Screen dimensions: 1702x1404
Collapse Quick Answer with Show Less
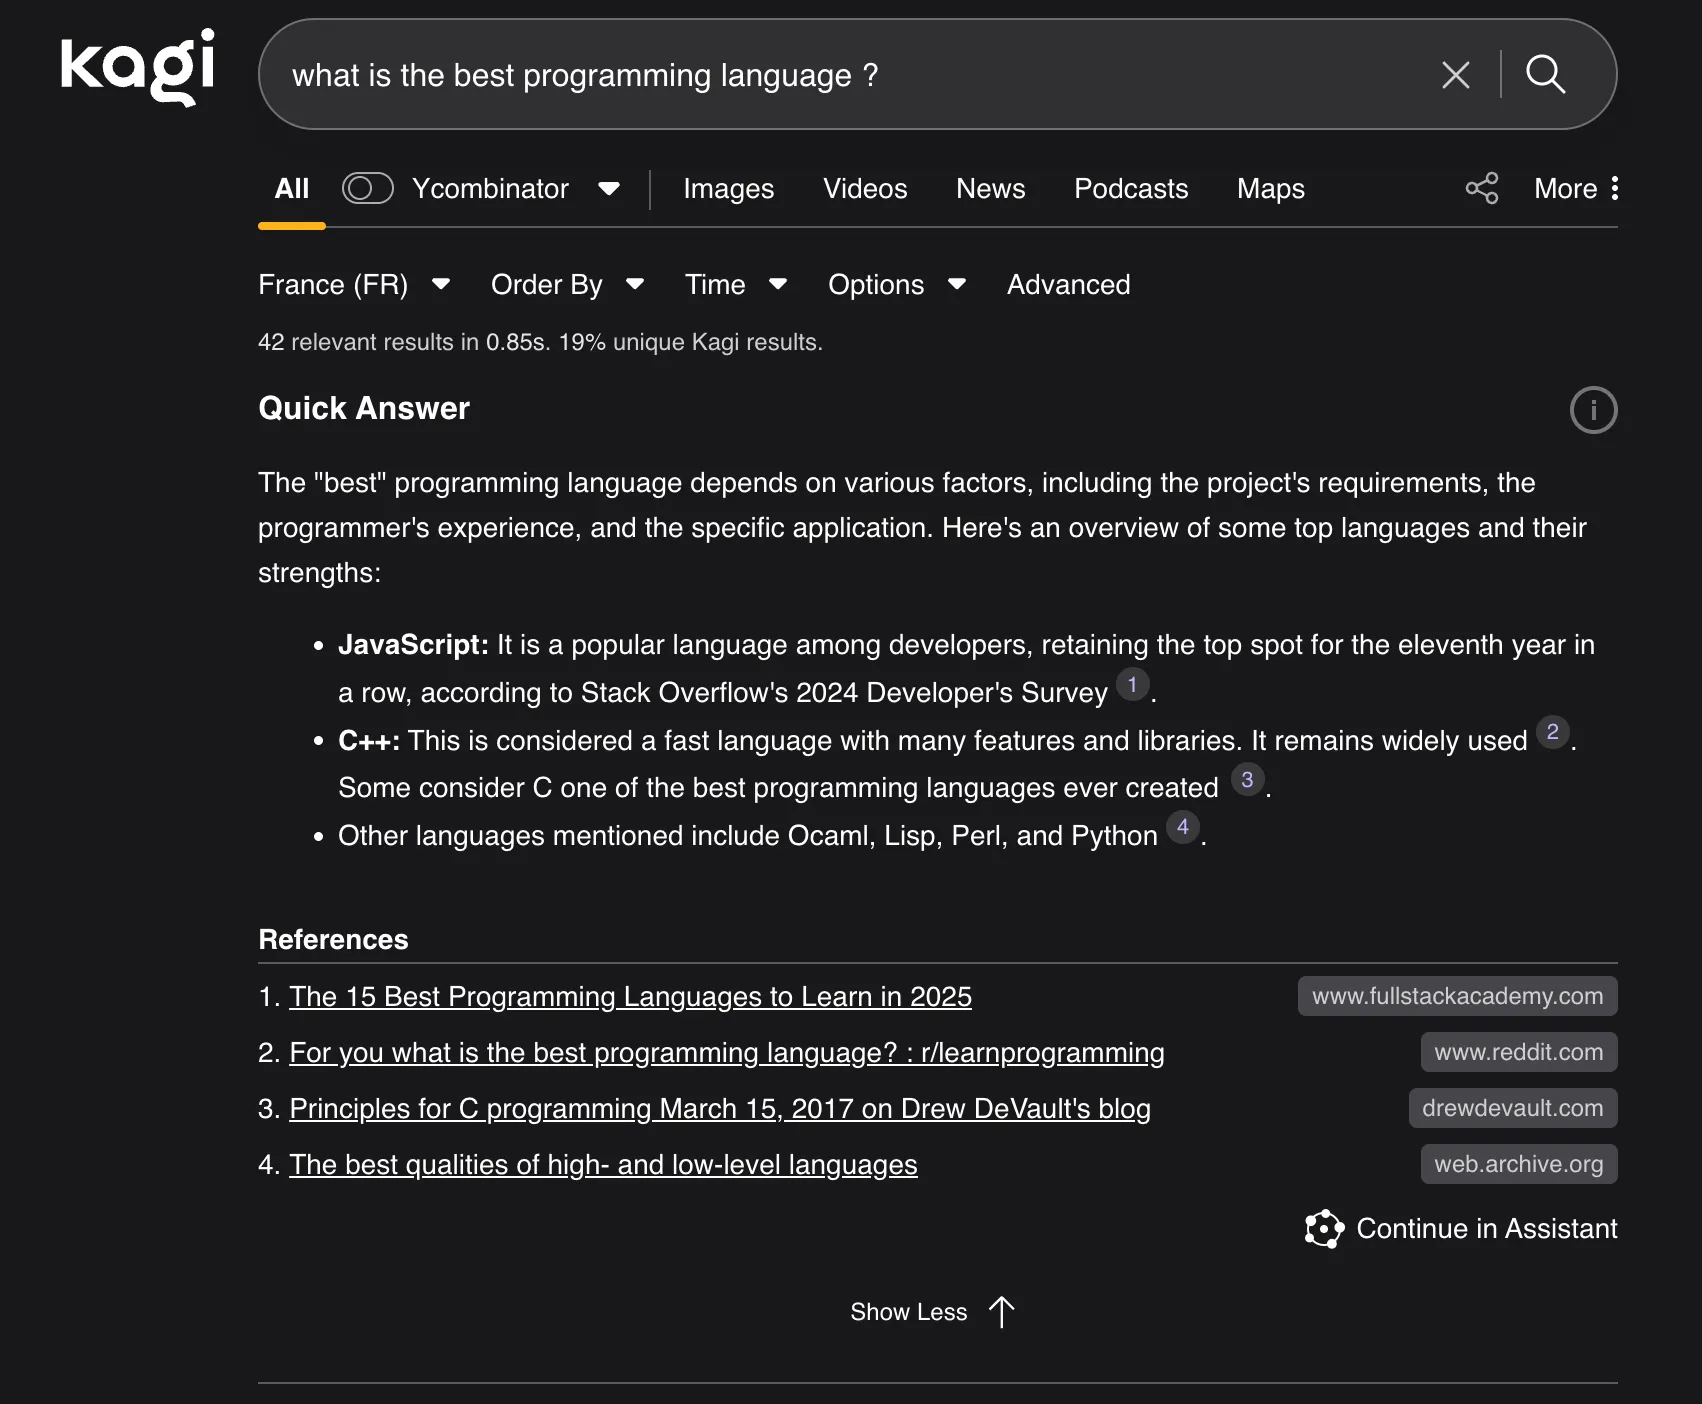coord(930,1312)
